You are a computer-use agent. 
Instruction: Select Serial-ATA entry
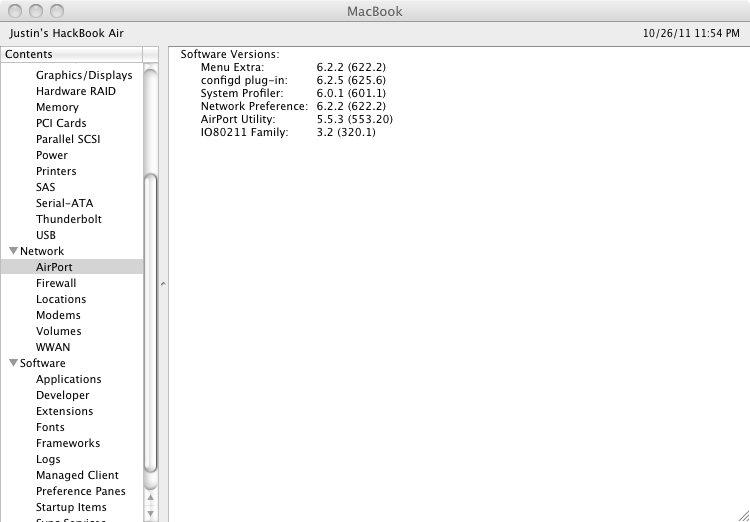(x=65, y=203)
